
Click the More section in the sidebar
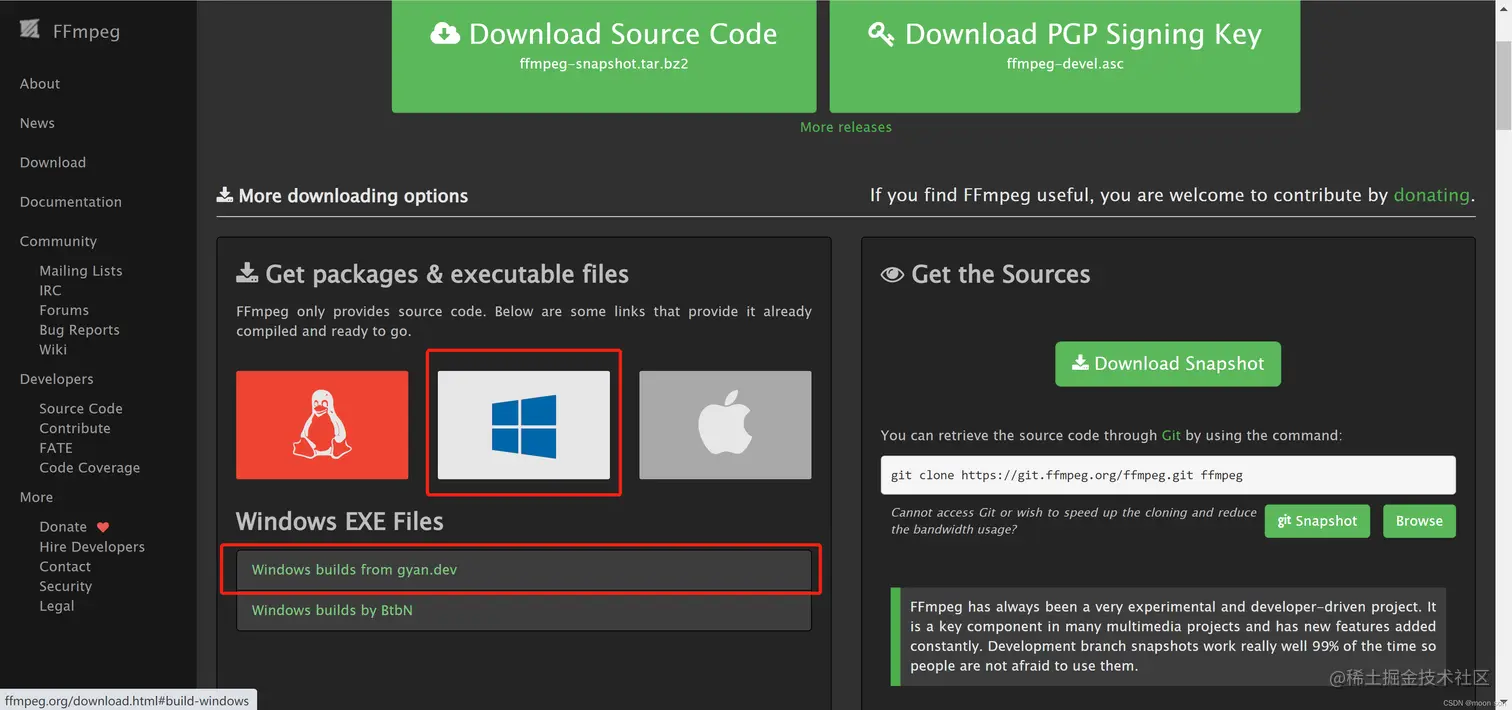36,497
